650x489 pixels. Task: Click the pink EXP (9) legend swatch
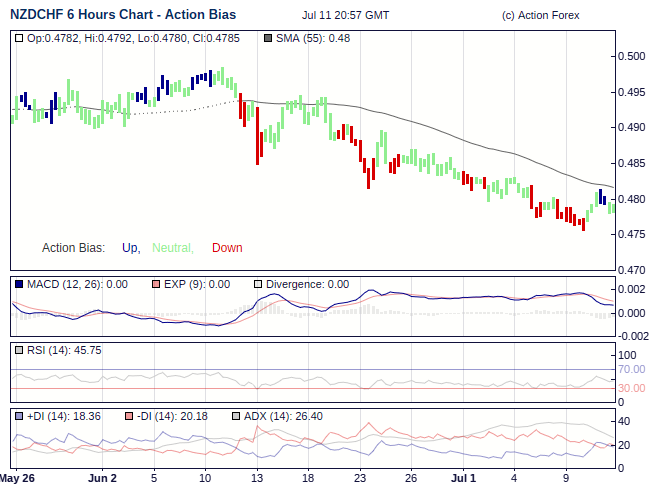(x=155, y=284)
